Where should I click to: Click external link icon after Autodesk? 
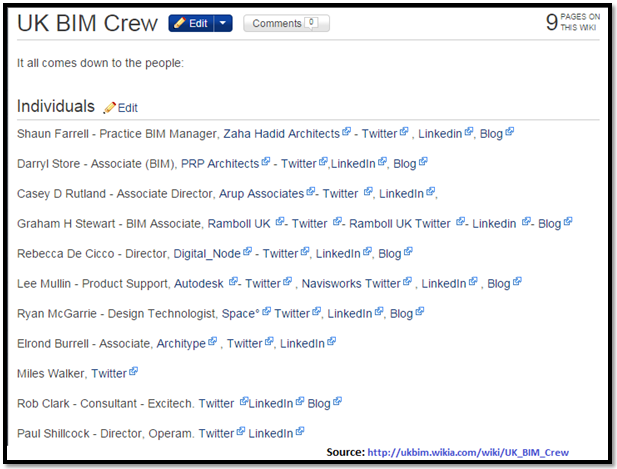(233, 281)
